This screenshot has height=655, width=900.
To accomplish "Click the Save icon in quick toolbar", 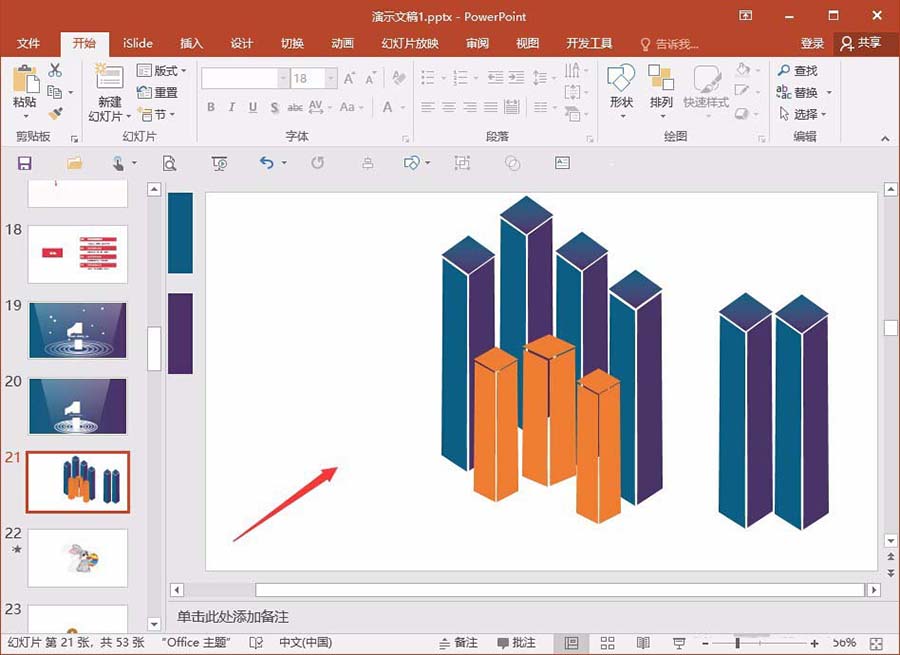I will [x=24, y=164].
